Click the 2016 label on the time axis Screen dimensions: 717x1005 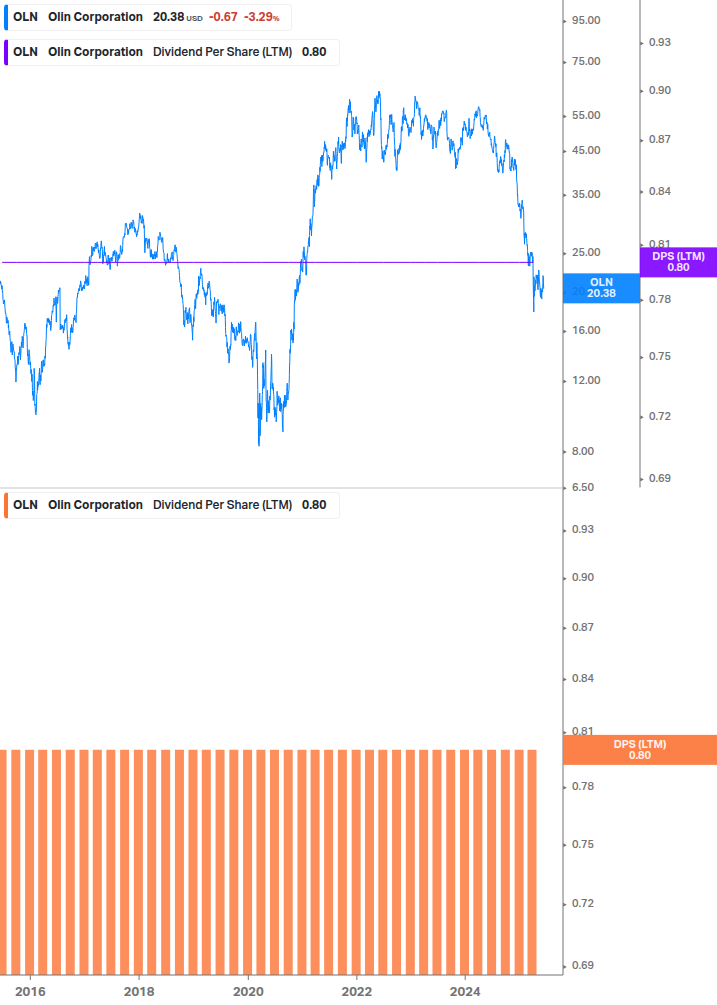click(x=30, y=992)
